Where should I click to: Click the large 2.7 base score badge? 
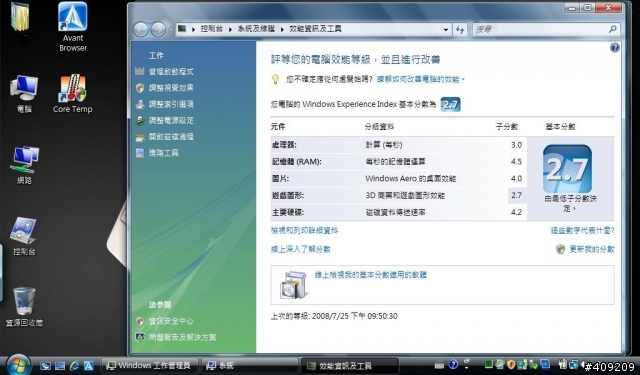pyautogui.click(x=567, y=169)
